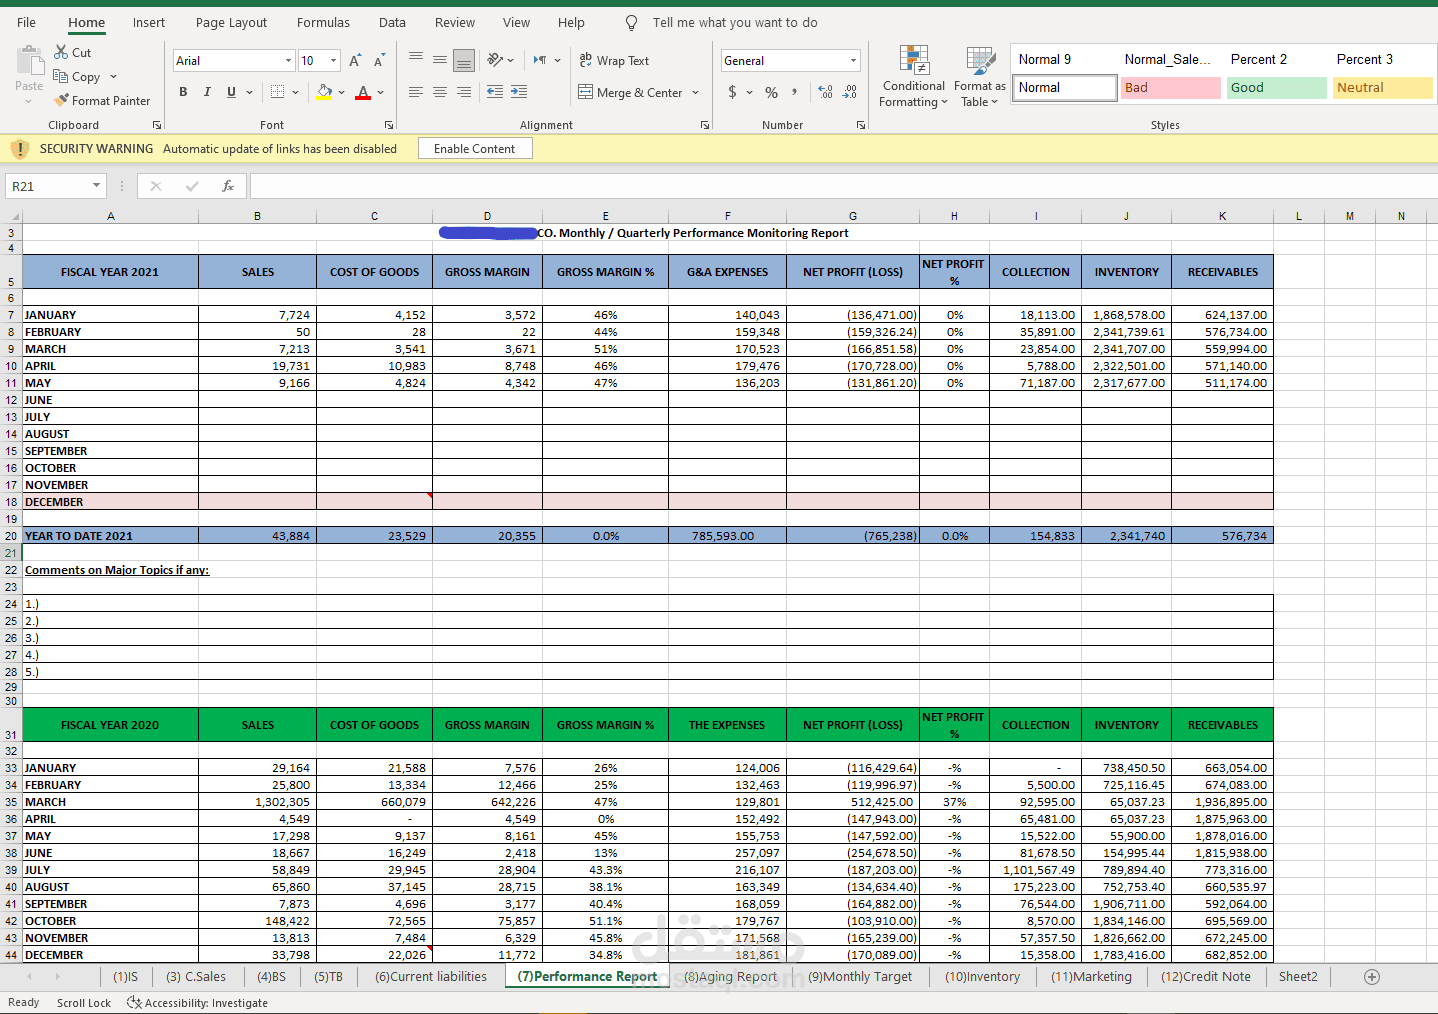Screen dimensions: 1438x1014
Task: Switch to the Formulas tab
Action: 323,22
